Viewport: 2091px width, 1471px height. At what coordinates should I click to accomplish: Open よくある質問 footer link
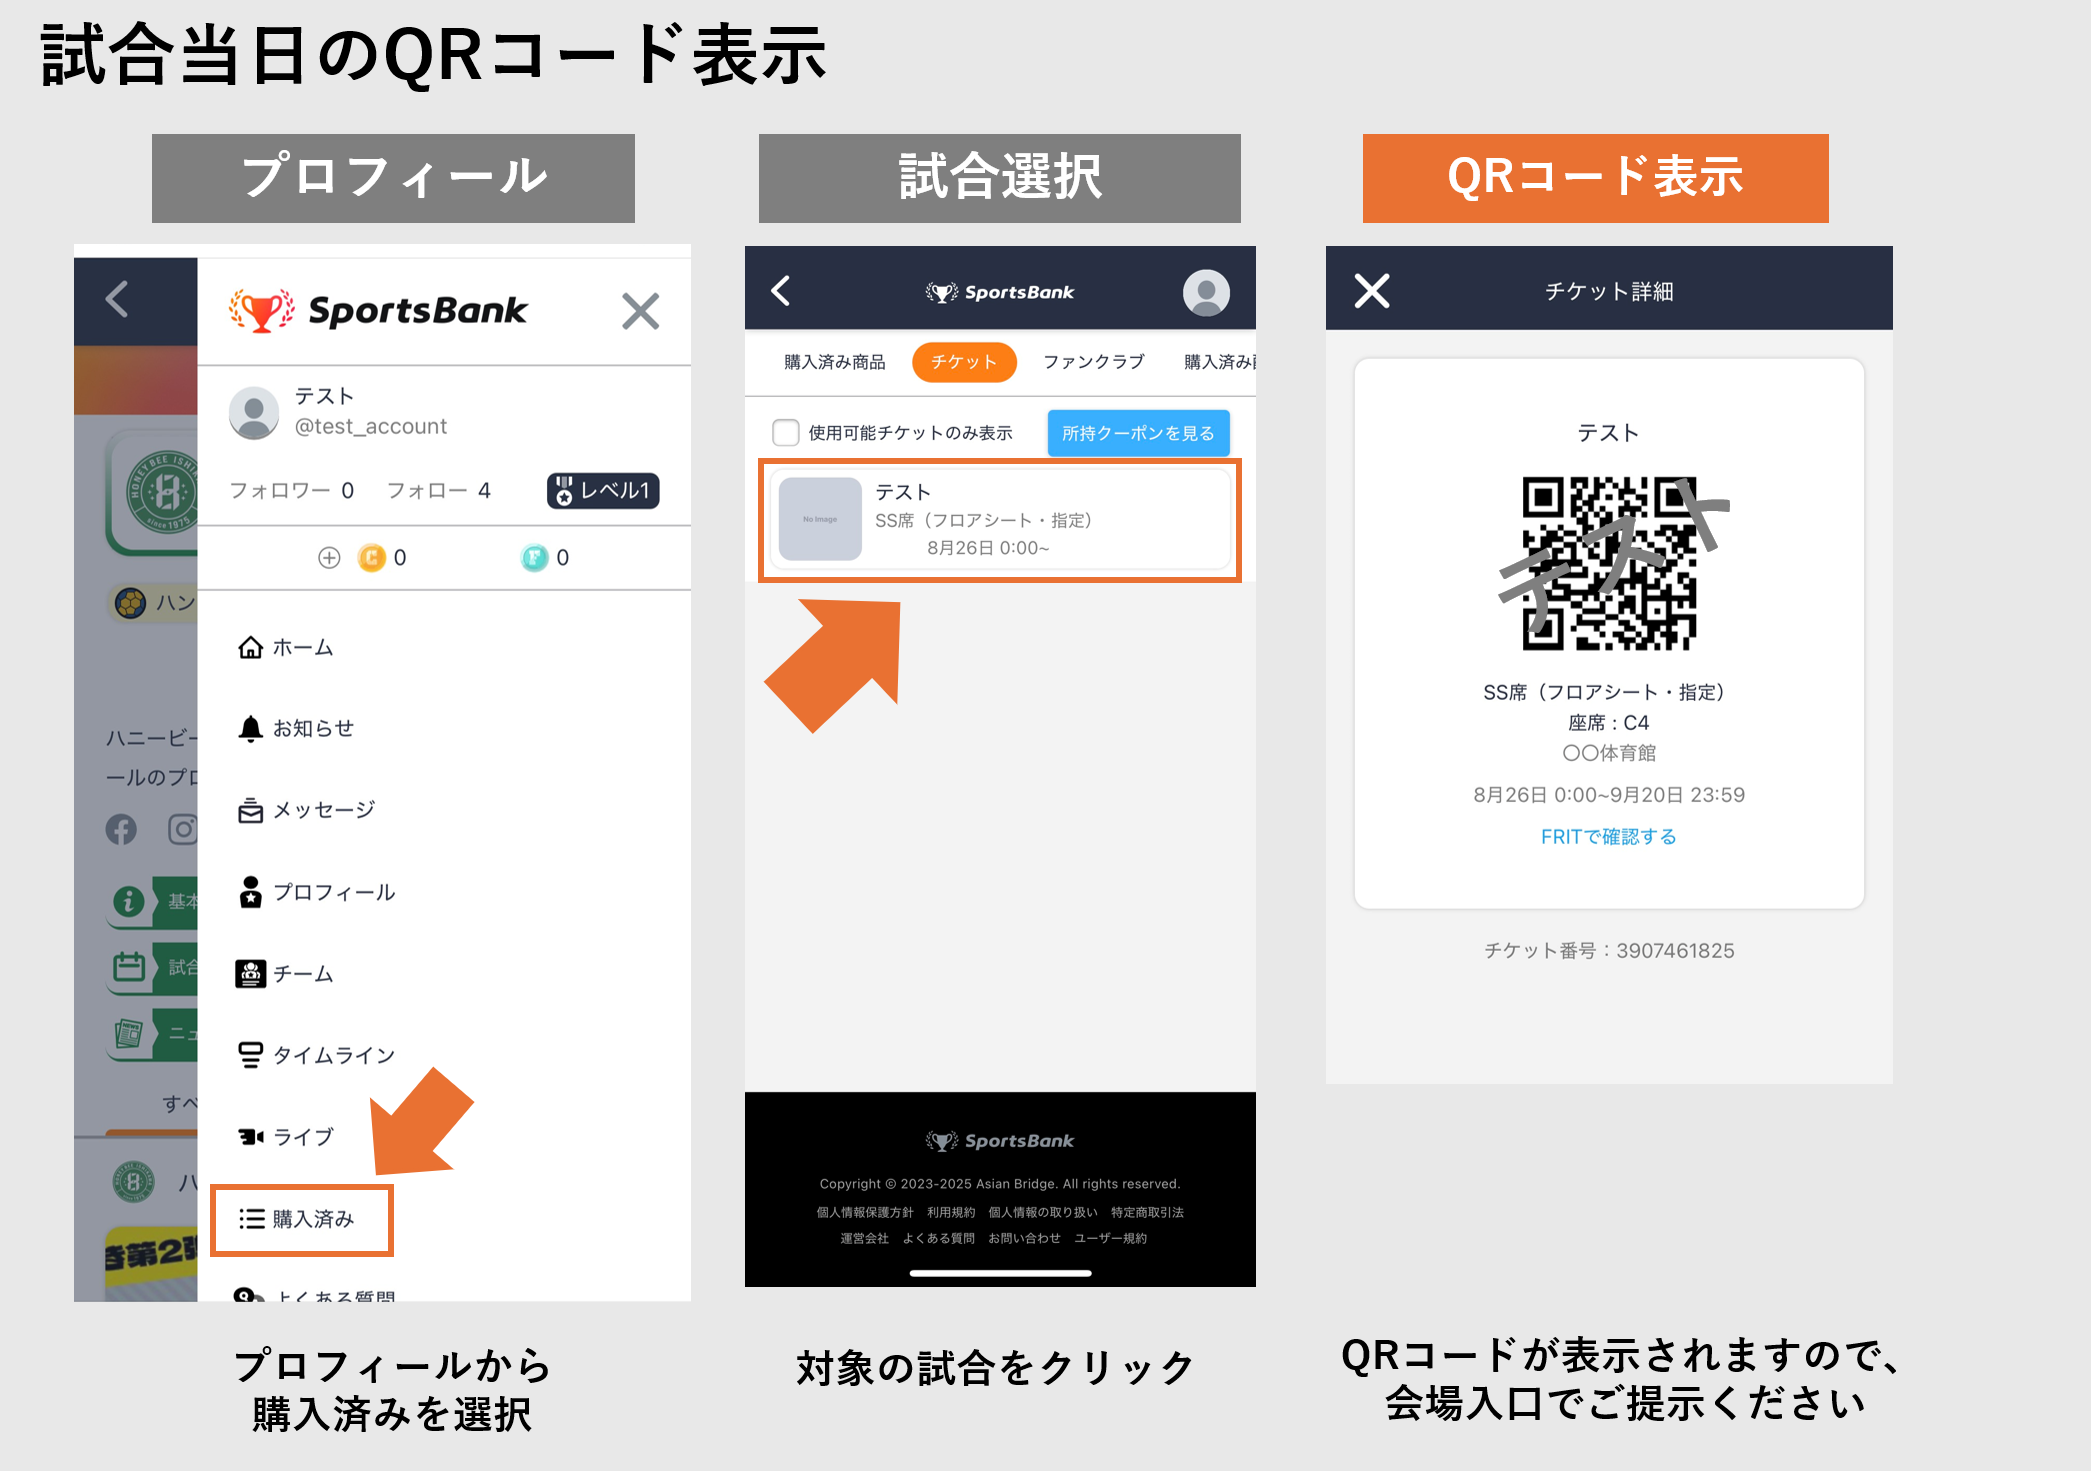pos(939,1238)
